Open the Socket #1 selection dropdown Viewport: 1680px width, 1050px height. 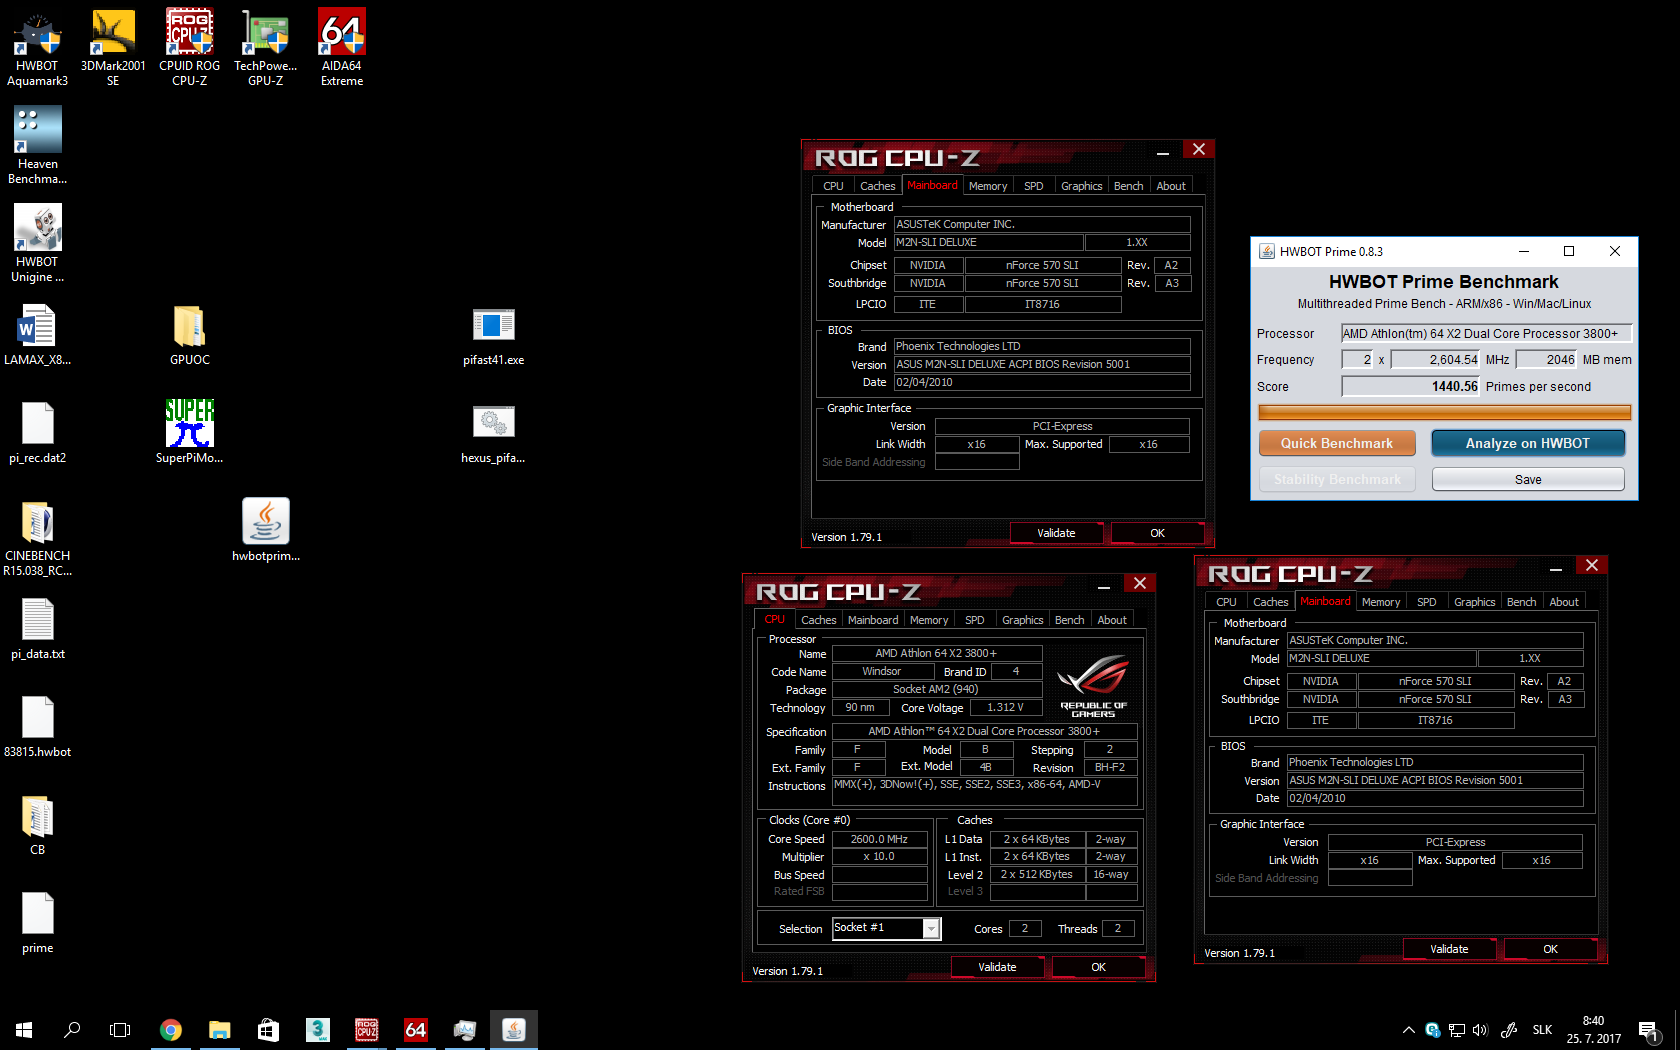pos(886,928)
